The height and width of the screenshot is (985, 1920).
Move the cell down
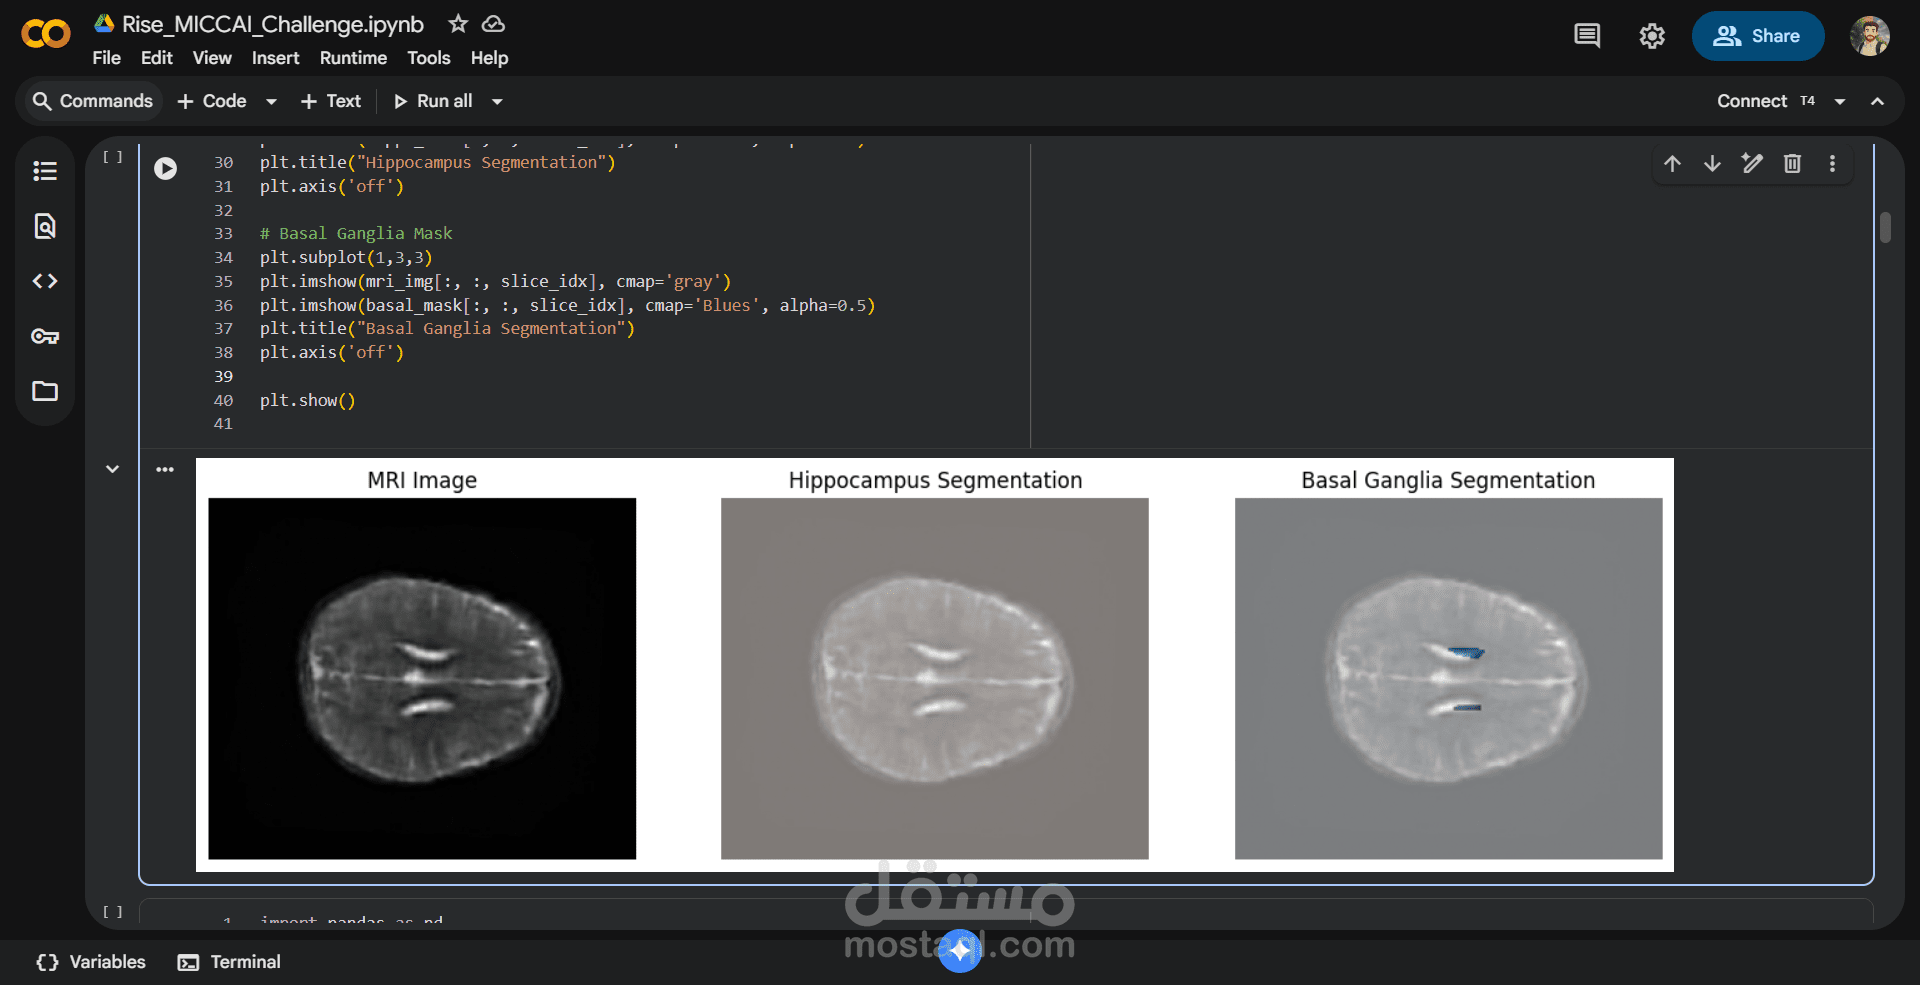1712,163
